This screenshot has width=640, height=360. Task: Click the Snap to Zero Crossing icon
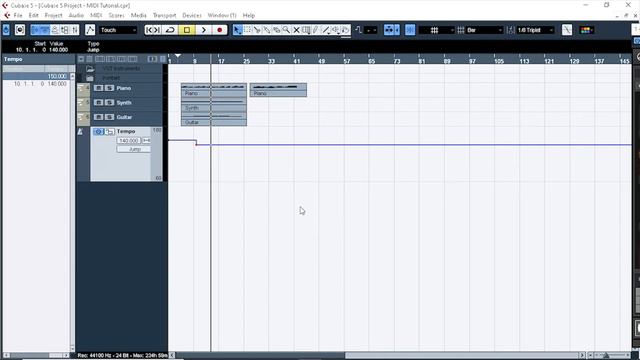pos(567,30)
